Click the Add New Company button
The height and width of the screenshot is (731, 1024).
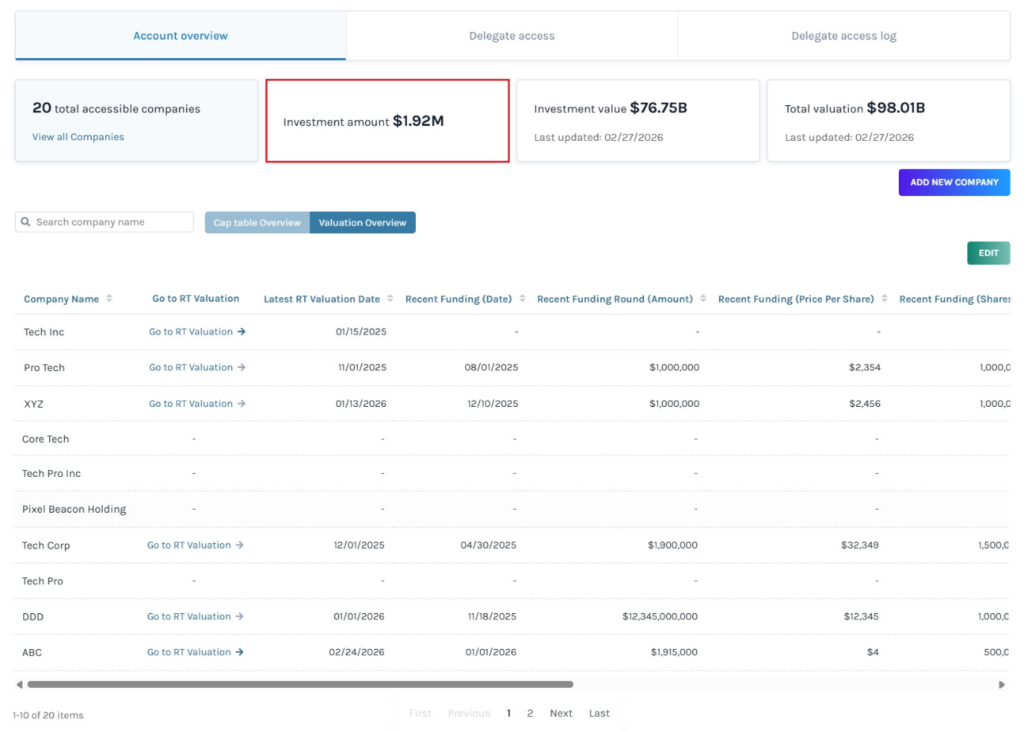pos(953,182)
